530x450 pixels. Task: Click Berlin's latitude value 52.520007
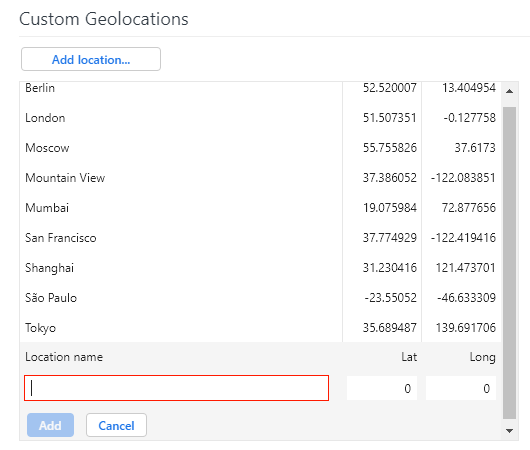point(390,88)
